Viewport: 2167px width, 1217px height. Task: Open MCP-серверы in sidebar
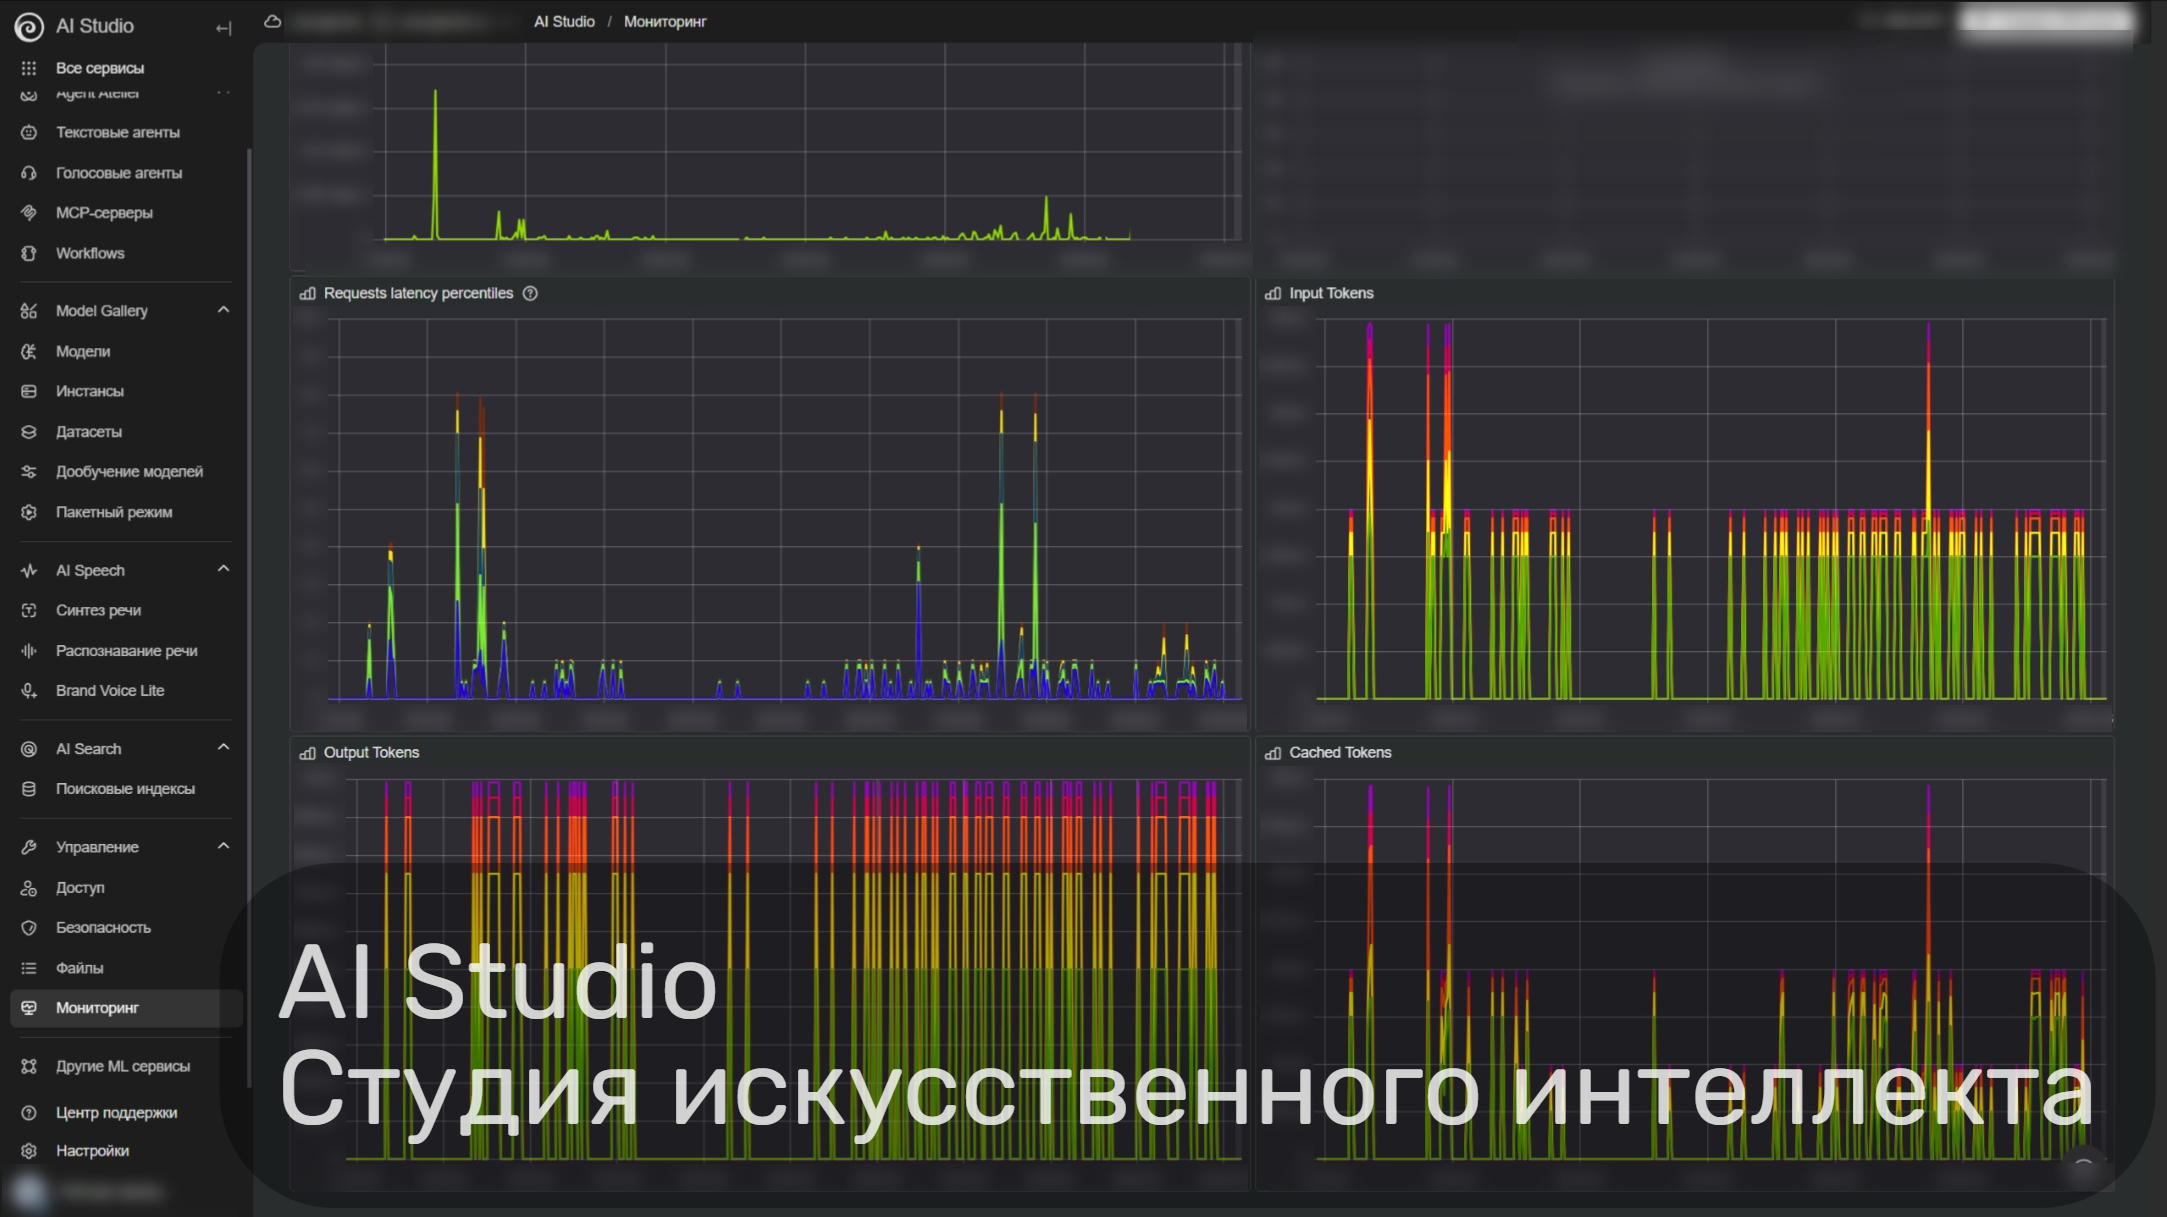coord(104,213)
